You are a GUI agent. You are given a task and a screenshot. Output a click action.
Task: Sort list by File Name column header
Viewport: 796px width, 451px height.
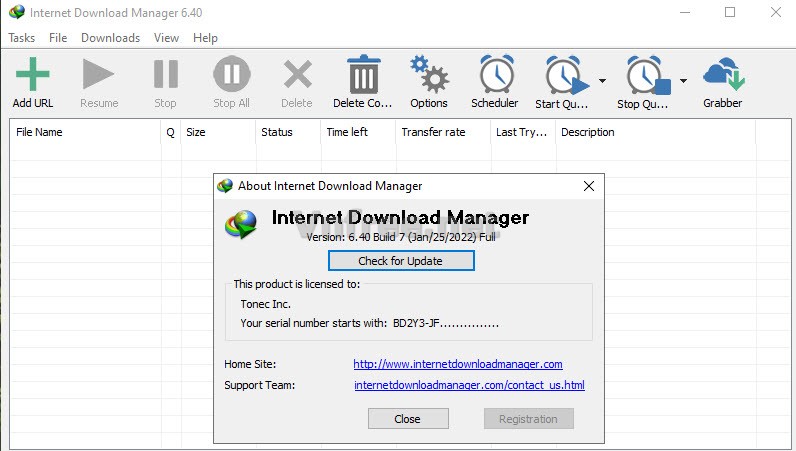[40, 132]
